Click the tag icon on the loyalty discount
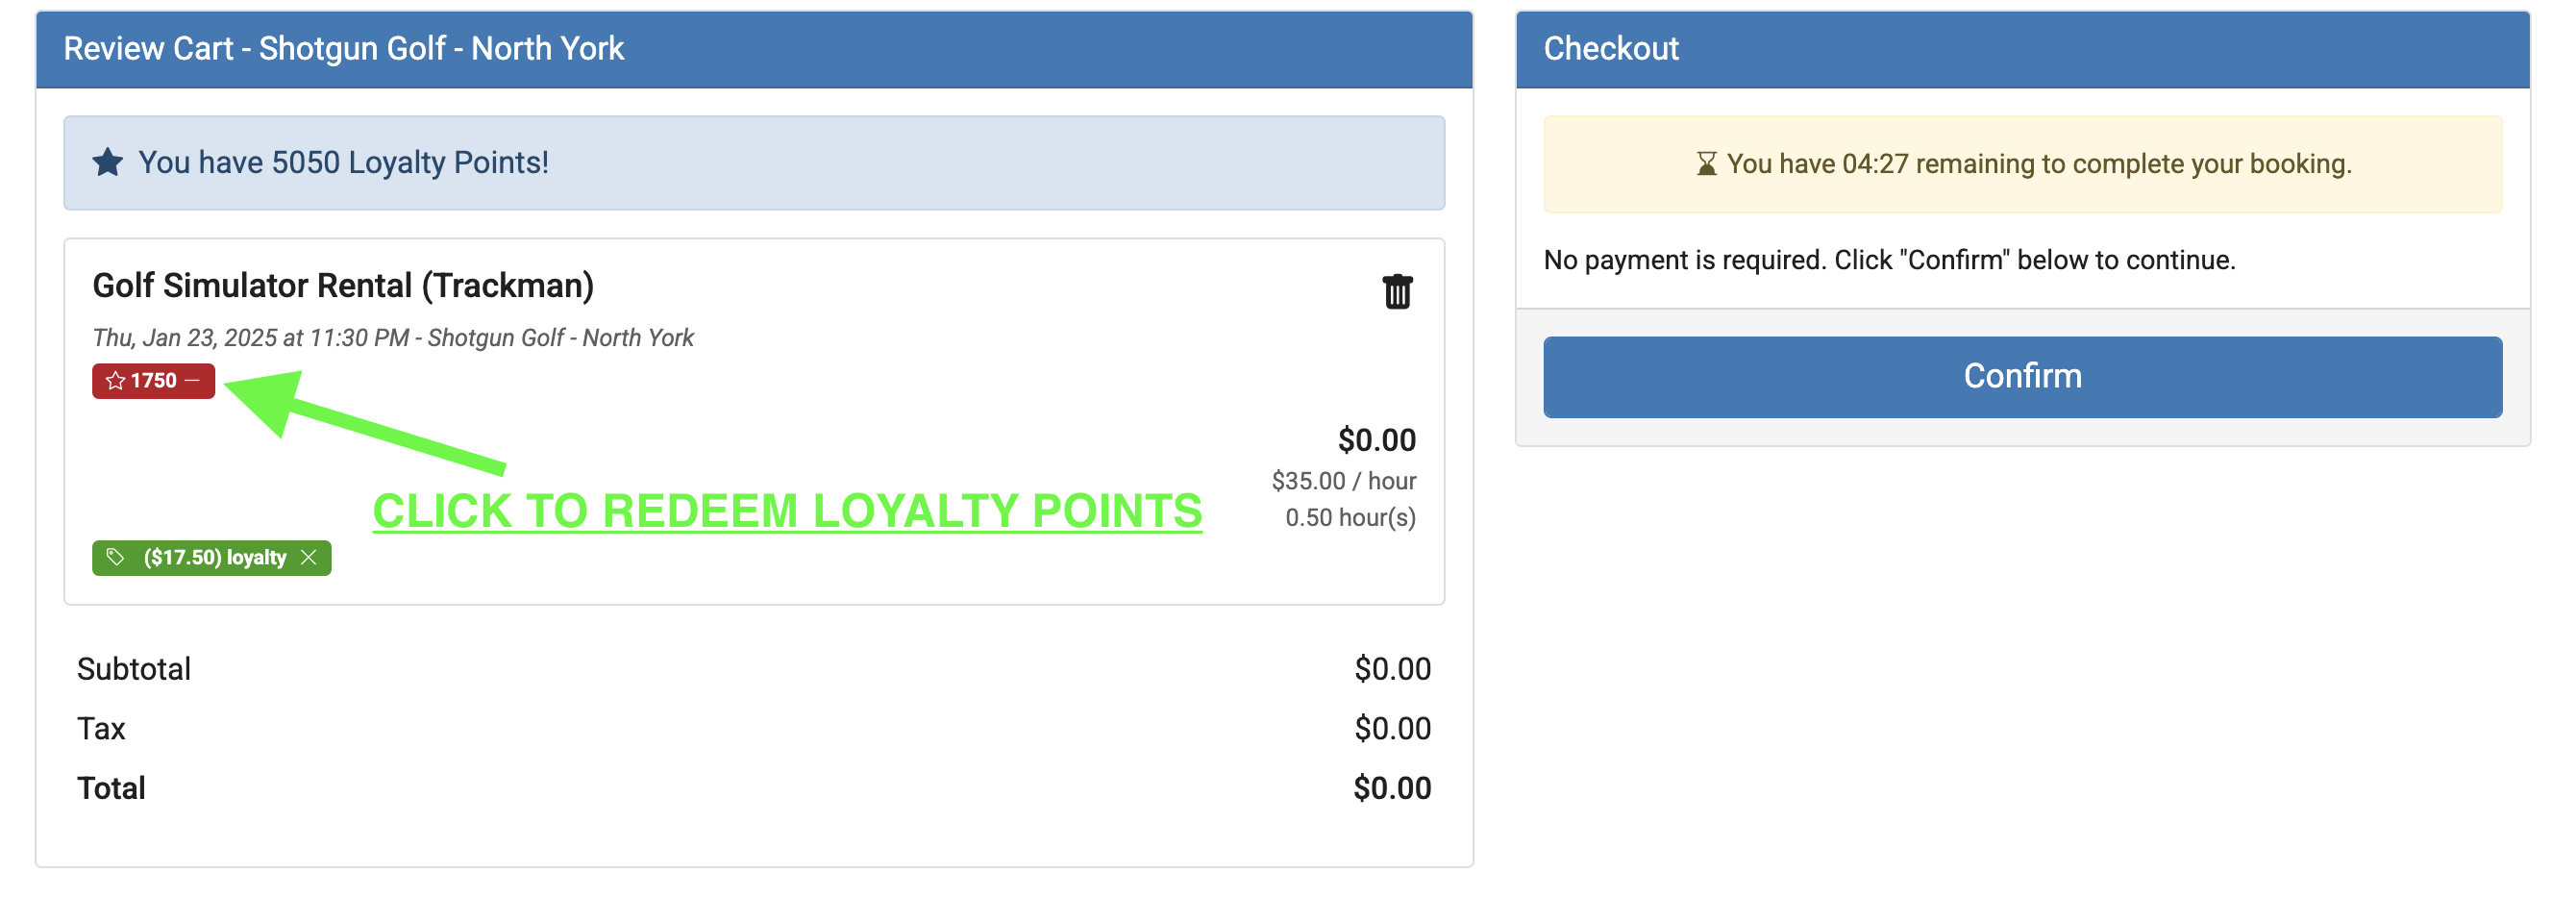The height and width of the screenshot is (898, 2576). pos(116,558)
